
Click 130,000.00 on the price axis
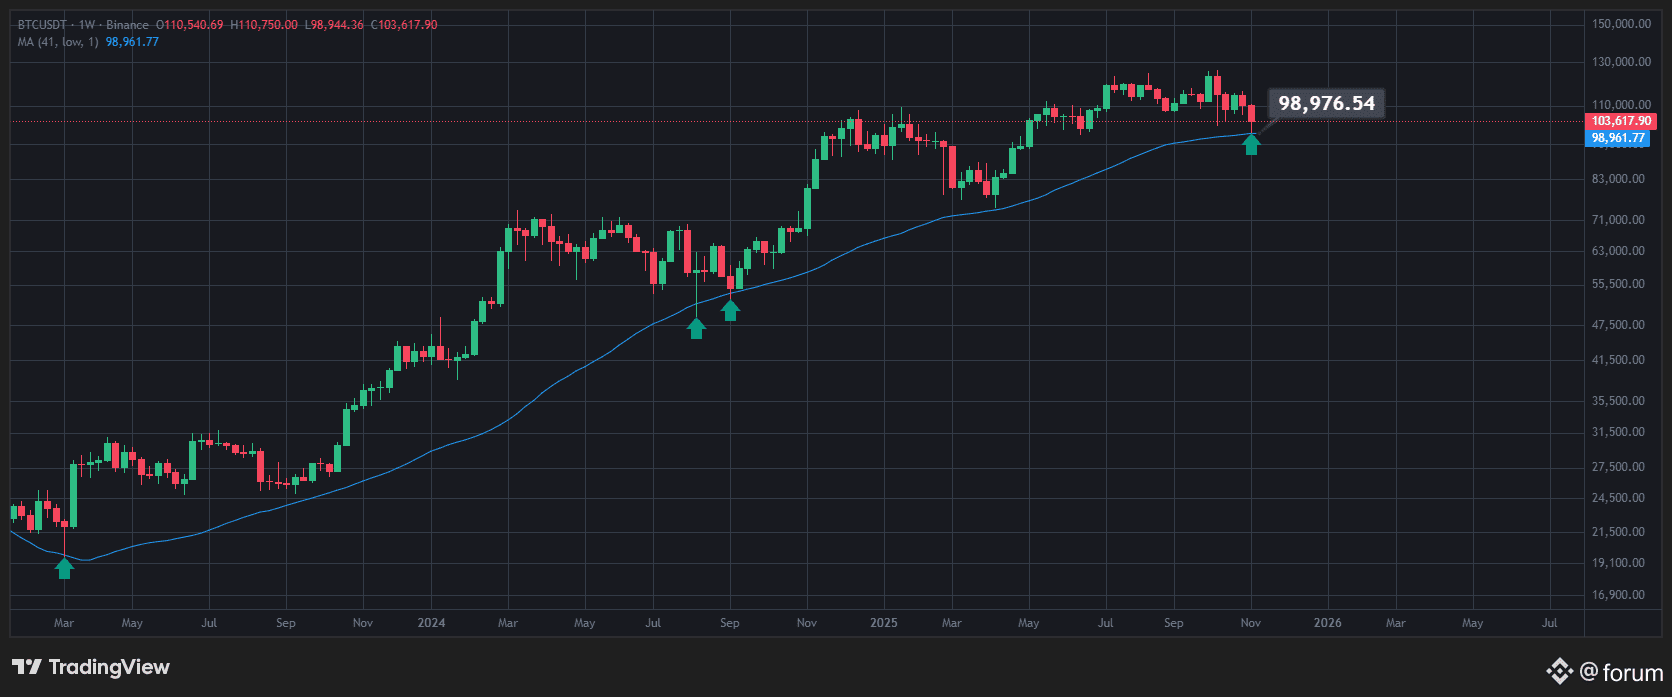[1621, 62]
